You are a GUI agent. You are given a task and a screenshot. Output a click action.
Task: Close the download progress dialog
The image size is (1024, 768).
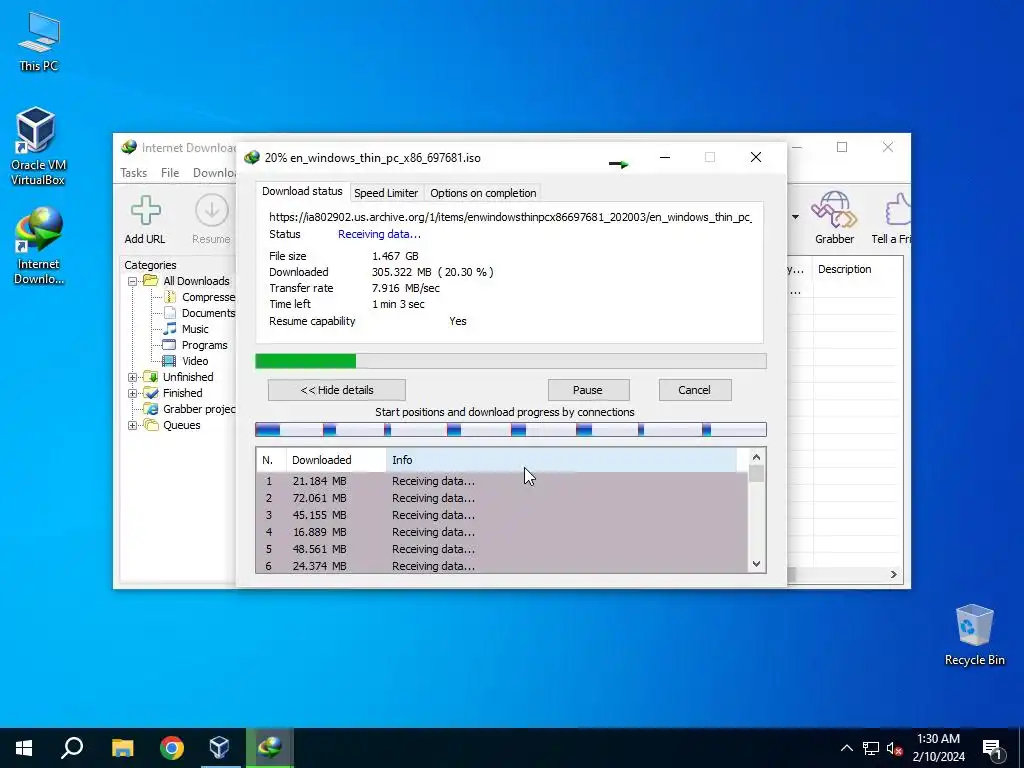pyautogui.click(x=756, y=157)
